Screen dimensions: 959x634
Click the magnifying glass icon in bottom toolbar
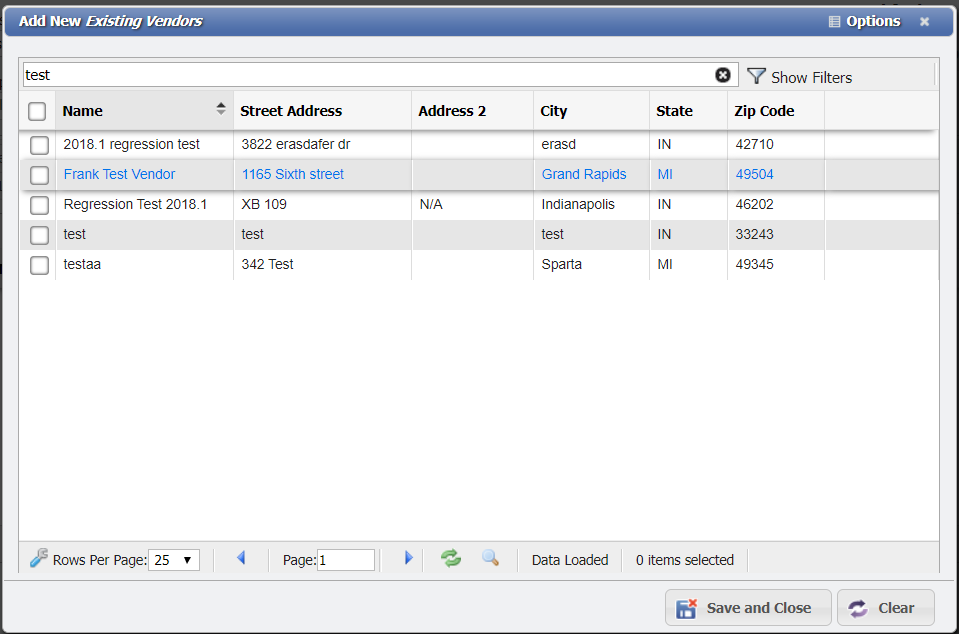tap(490, 559)
